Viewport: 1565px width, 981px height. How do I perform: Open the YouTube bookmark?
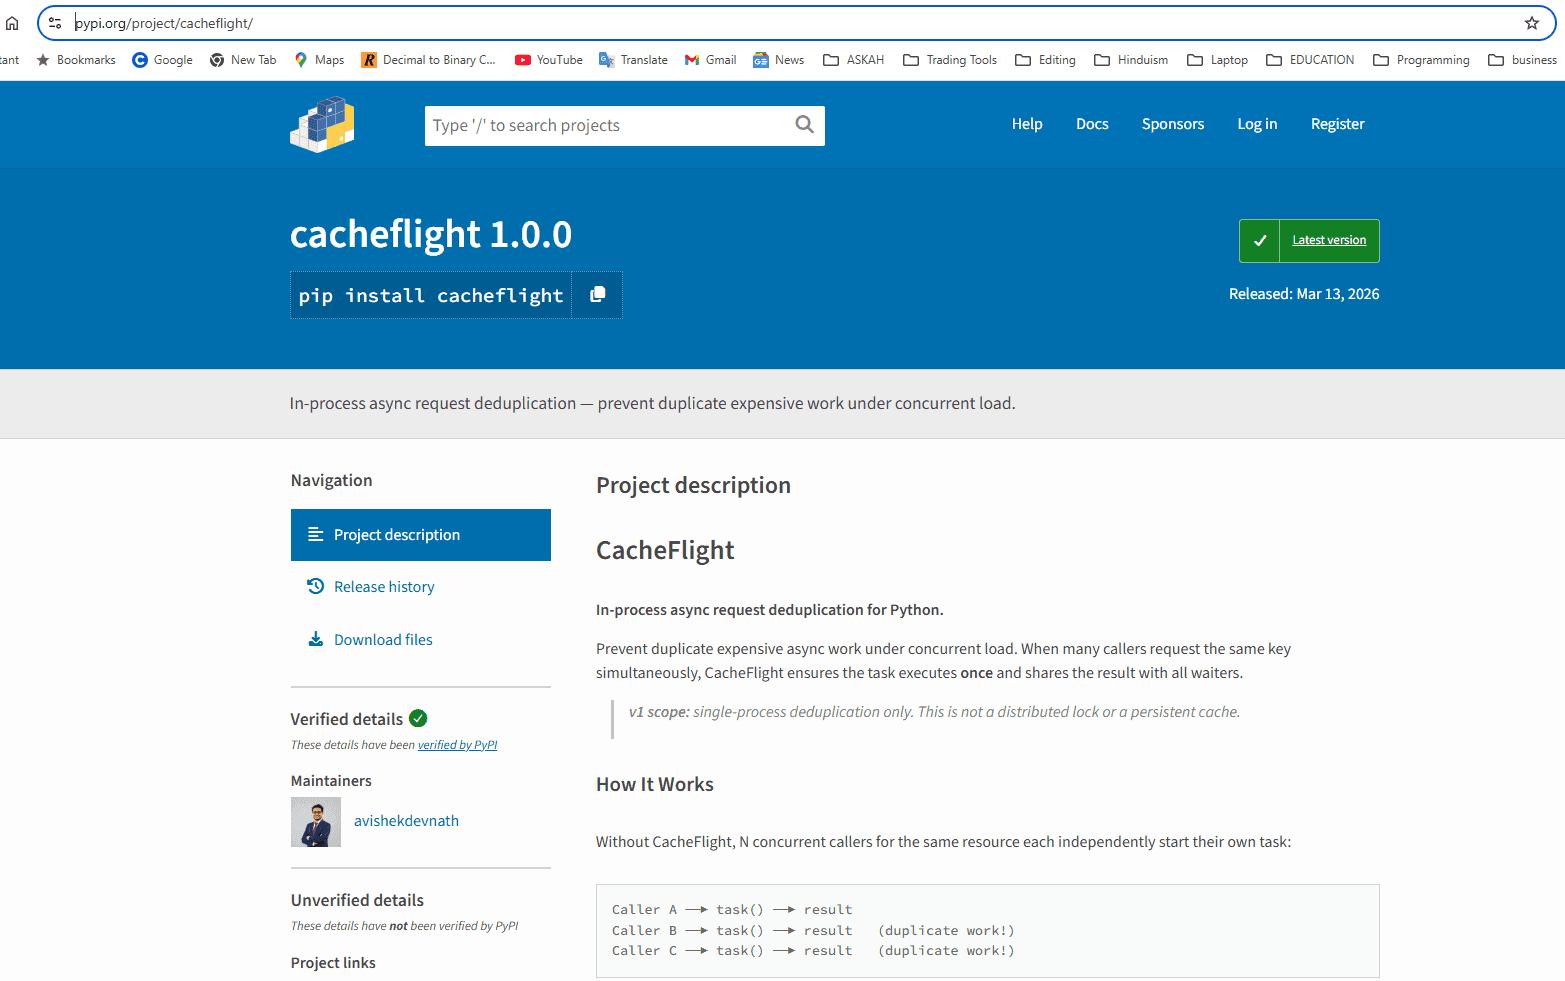coord(548,59)
